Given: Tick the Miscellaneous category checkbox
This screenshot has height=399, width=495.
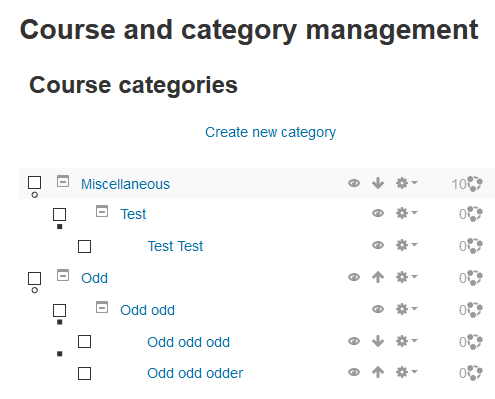Looking at the screenshot, I should tap(34, 183).
